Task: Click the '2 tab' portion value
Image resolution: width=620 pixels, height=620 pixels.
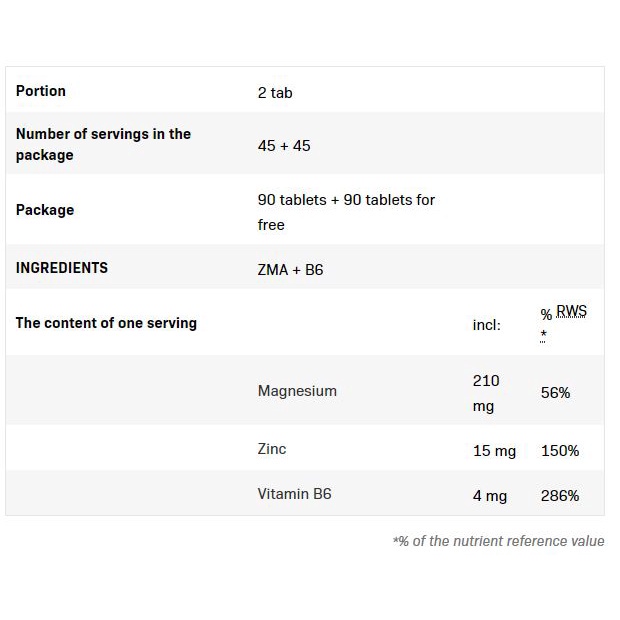Action: [x=275, y=93]
